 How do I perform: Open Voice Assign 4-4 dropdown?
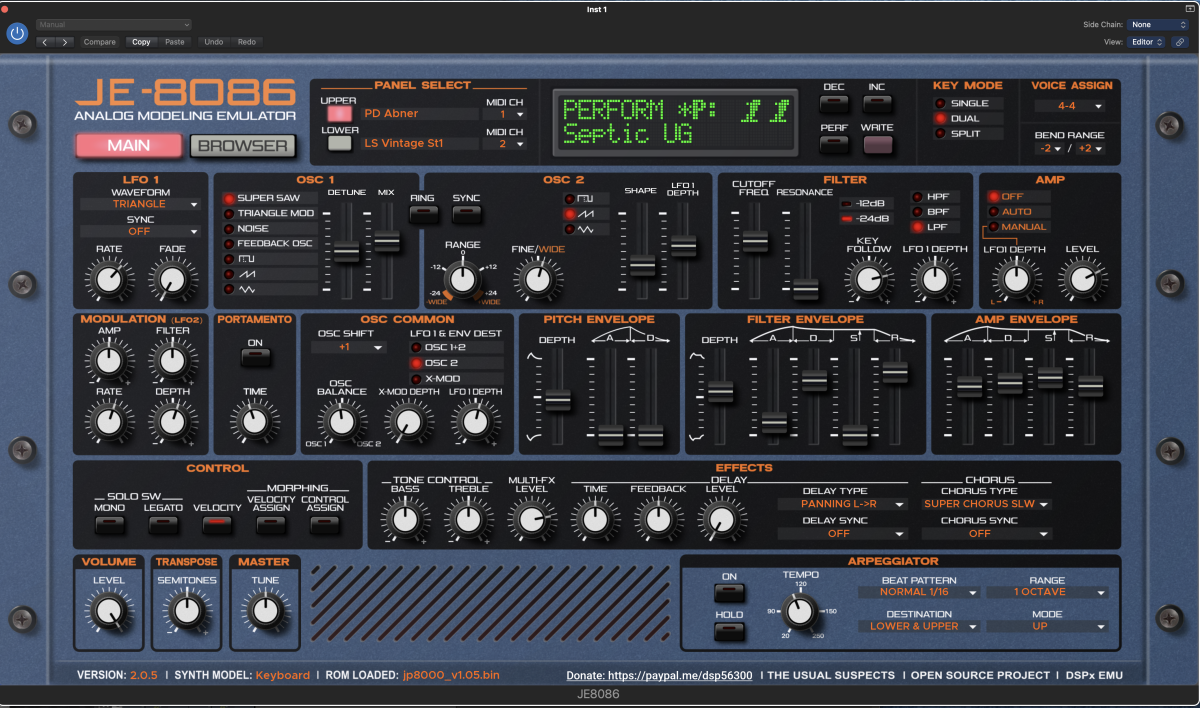tap(1069, 105)
